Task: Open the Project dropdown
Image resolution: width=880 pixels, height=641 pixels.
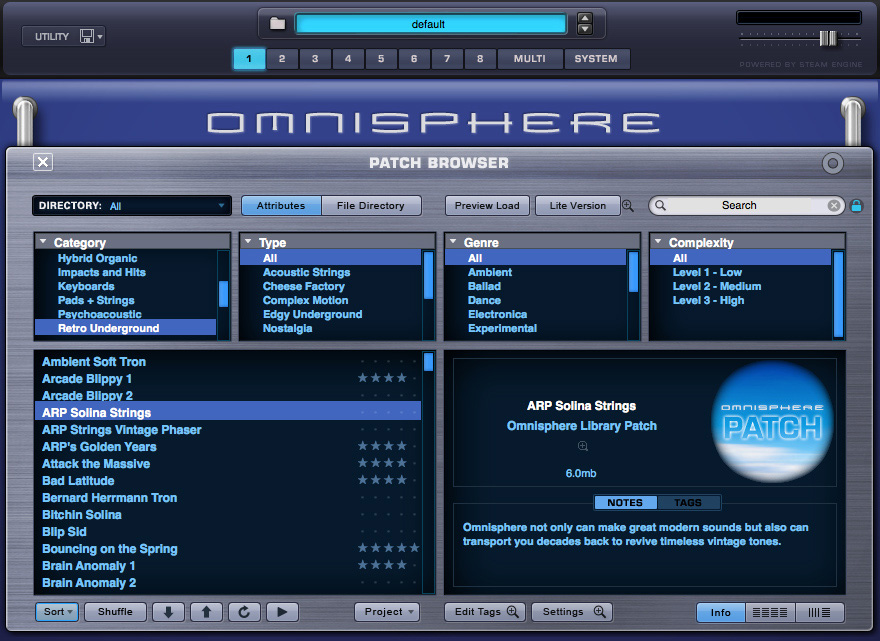Action: [387, 612]
